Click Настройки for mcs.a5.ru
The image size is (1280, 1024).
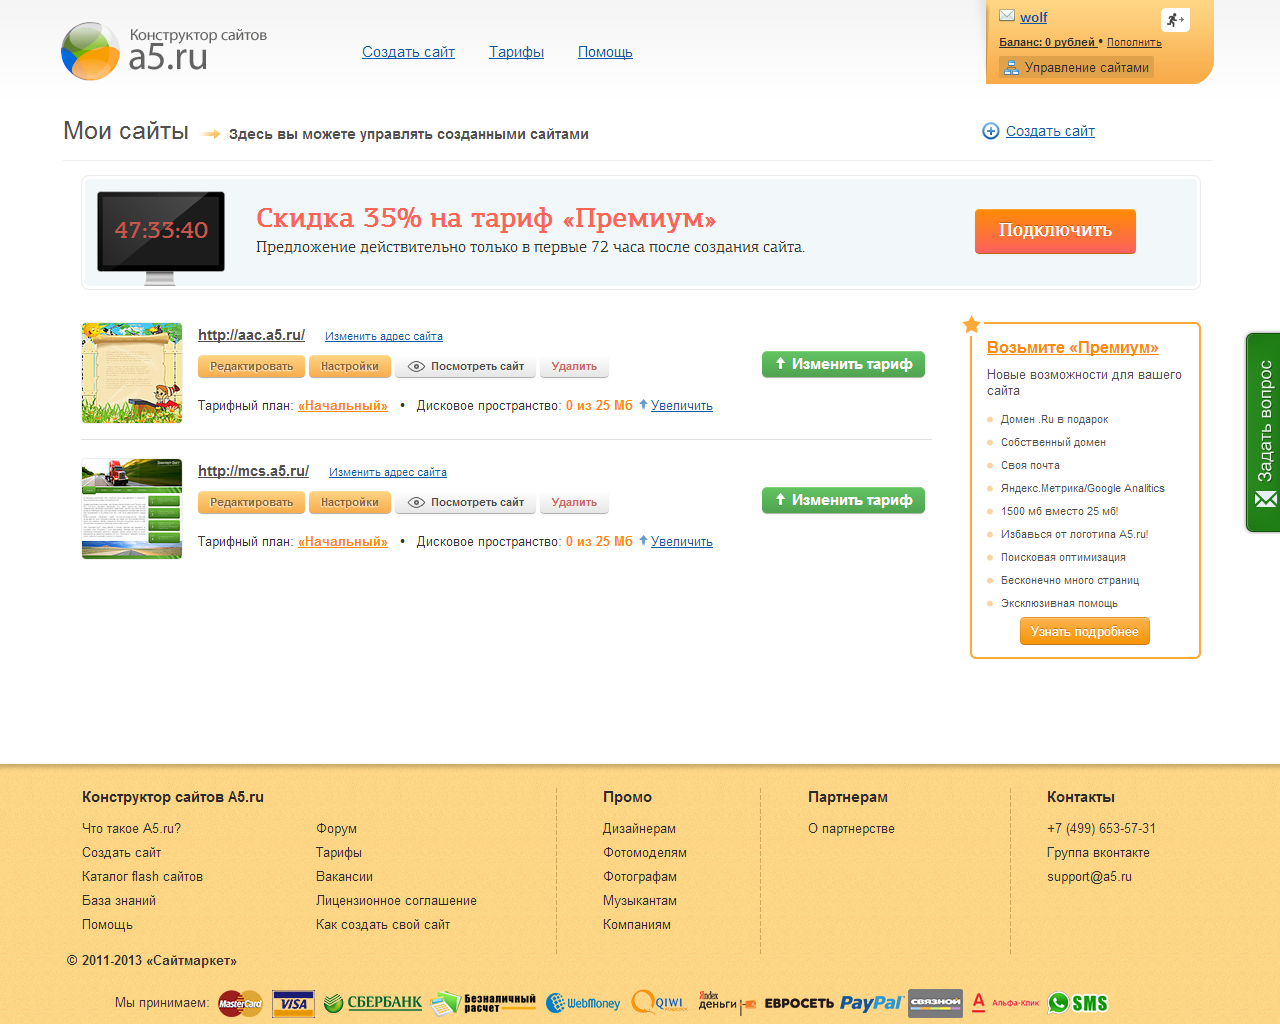pyautogui.click(x=349, y=503)
